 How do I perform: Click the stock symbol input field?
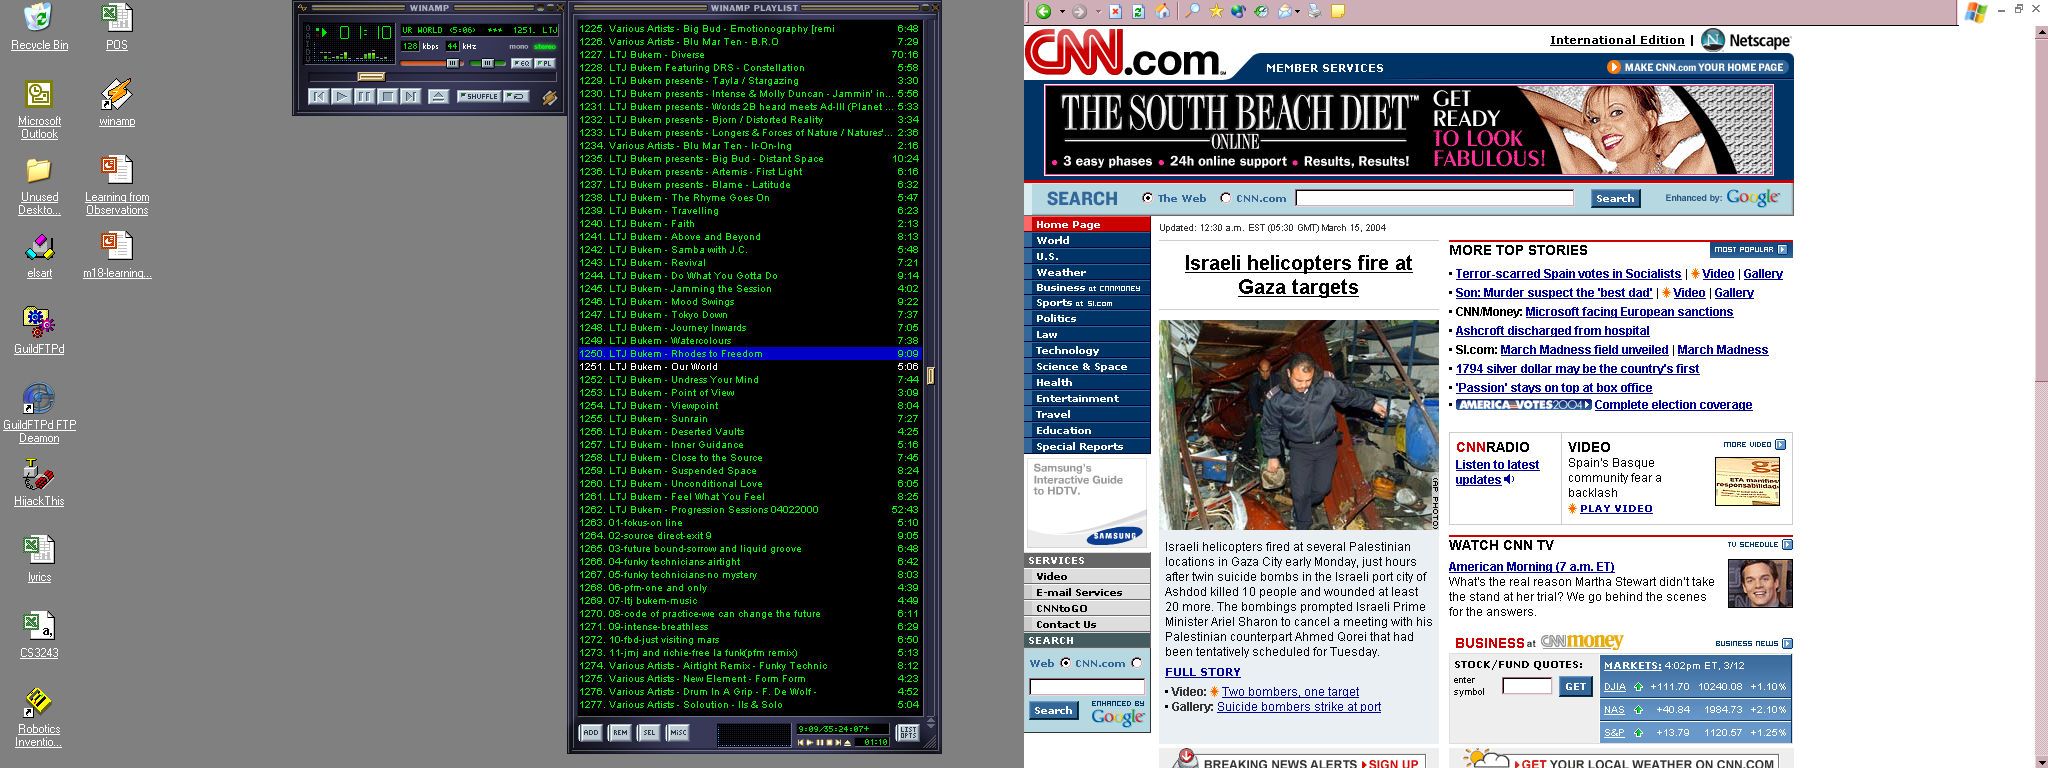1526,686
